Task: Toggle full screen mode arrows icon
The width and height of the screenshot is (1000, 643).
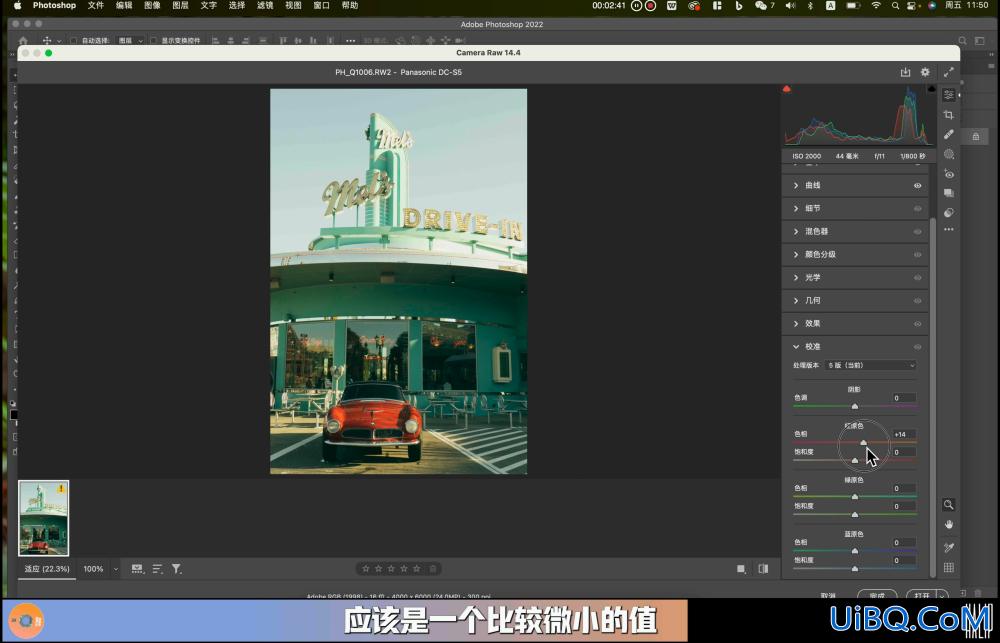Action: click(x=949, y=72)
